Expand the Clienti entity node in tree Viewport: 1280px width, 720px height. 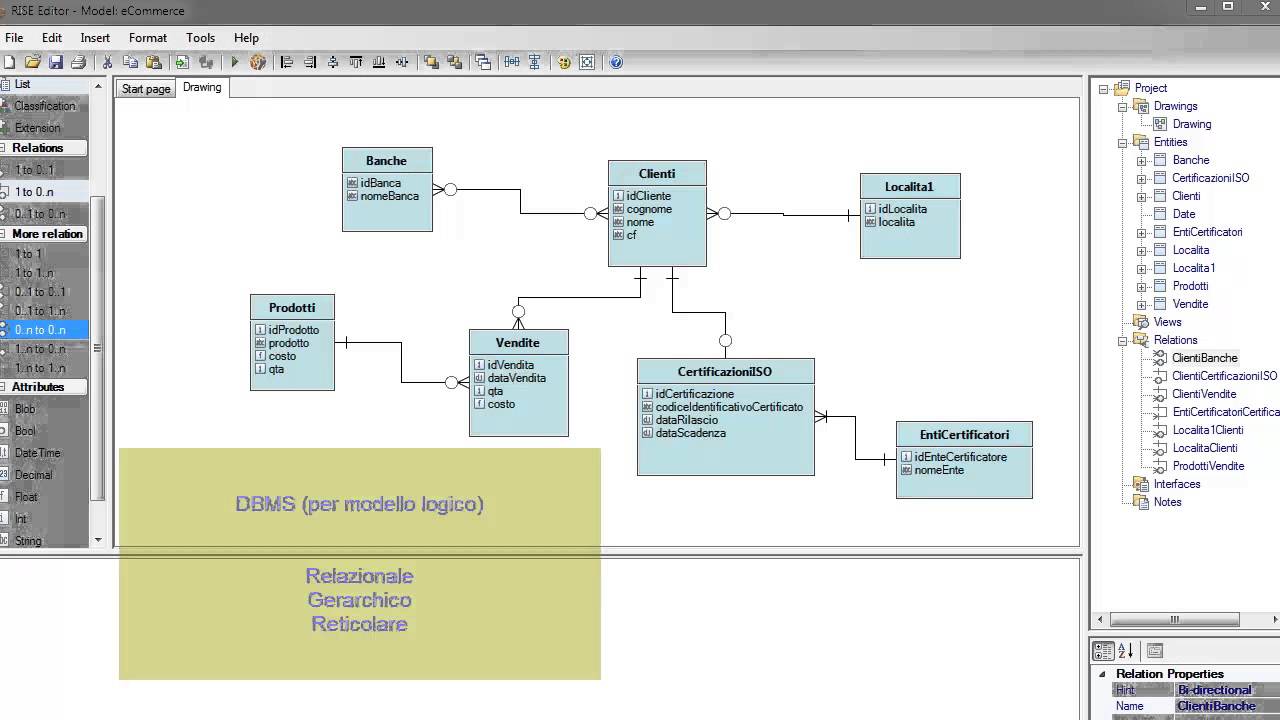[1141, 196]
